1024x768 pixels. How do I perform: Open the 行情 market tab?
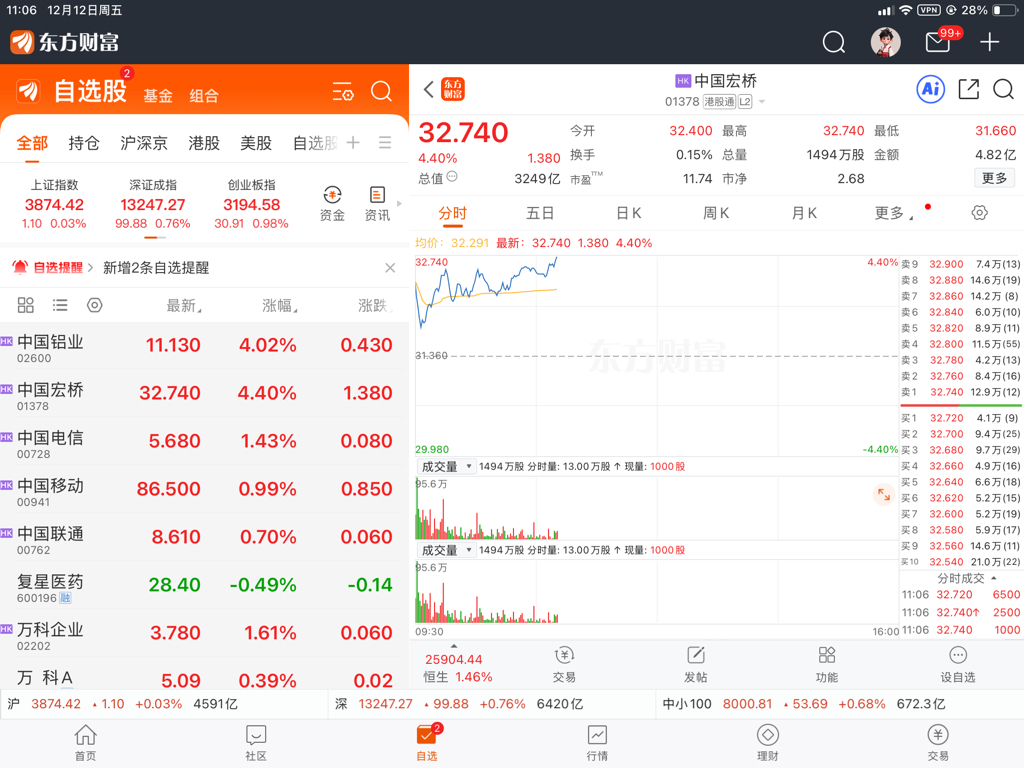click(597, 743)
